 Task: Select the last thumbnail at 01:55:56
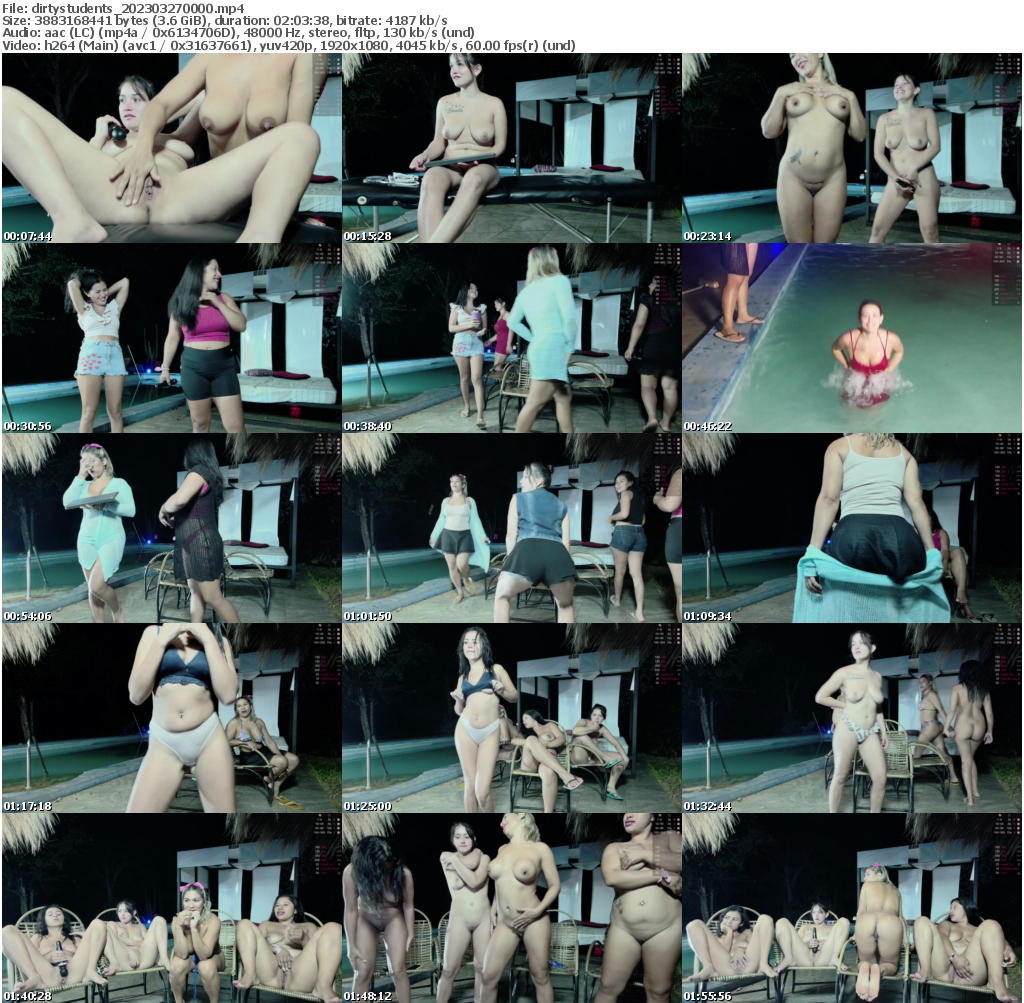(851, 908)
